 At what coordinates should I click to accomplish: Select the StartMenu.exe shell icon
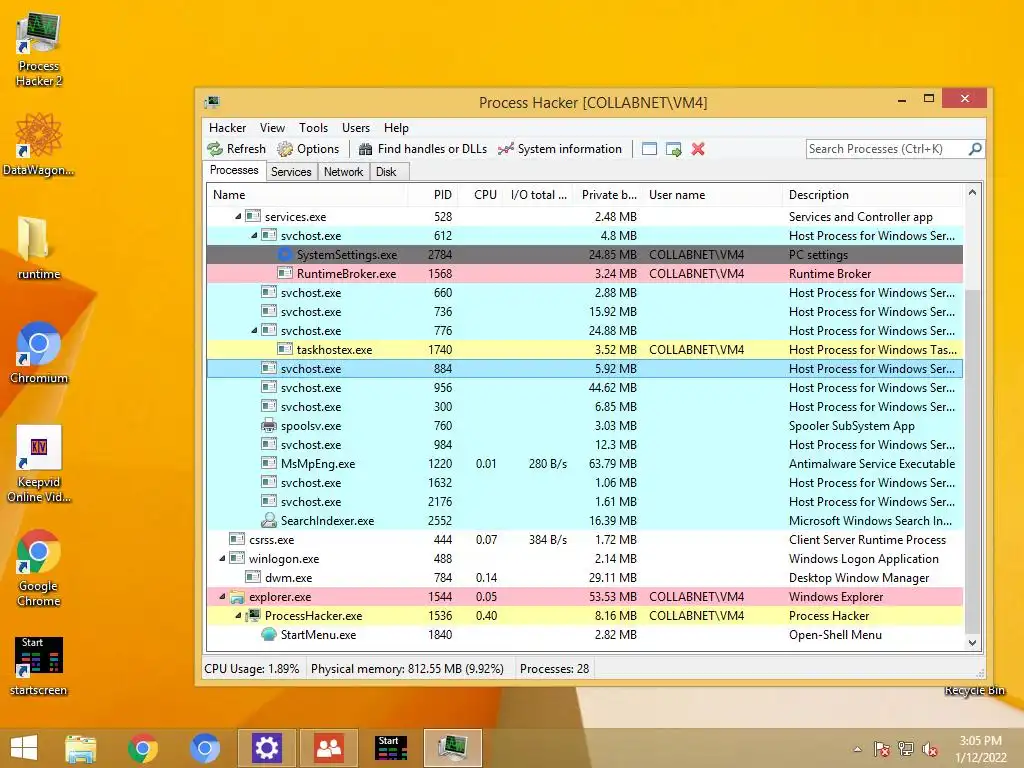coord(269,634)
